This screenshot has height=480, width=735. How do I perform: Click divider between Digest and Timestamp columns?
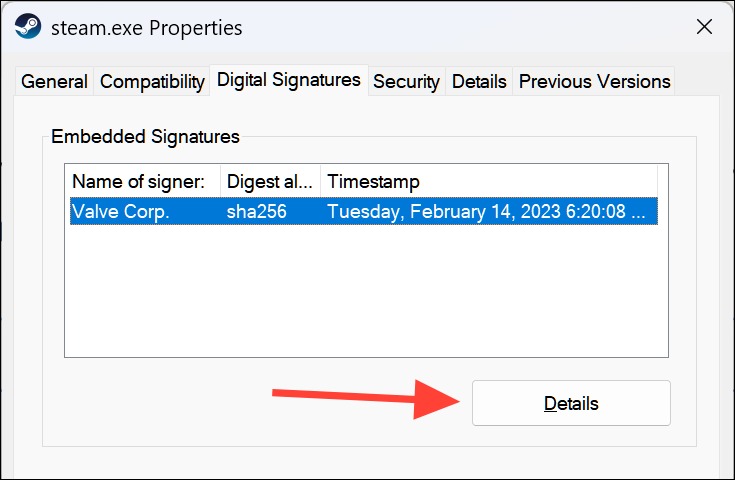click(321, 181)
